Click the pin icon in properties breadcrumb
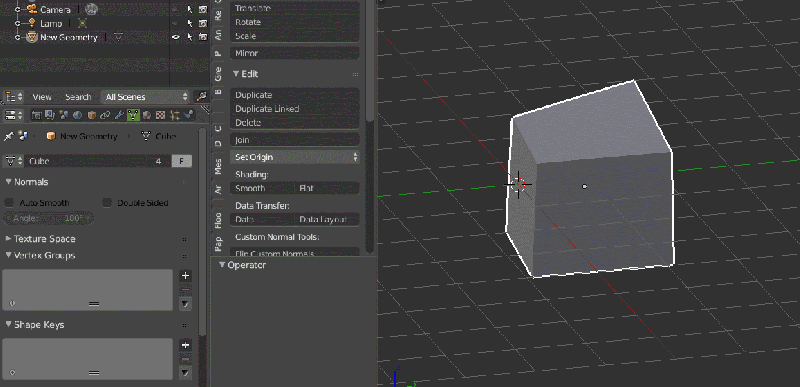 click(x=9, y=136)
